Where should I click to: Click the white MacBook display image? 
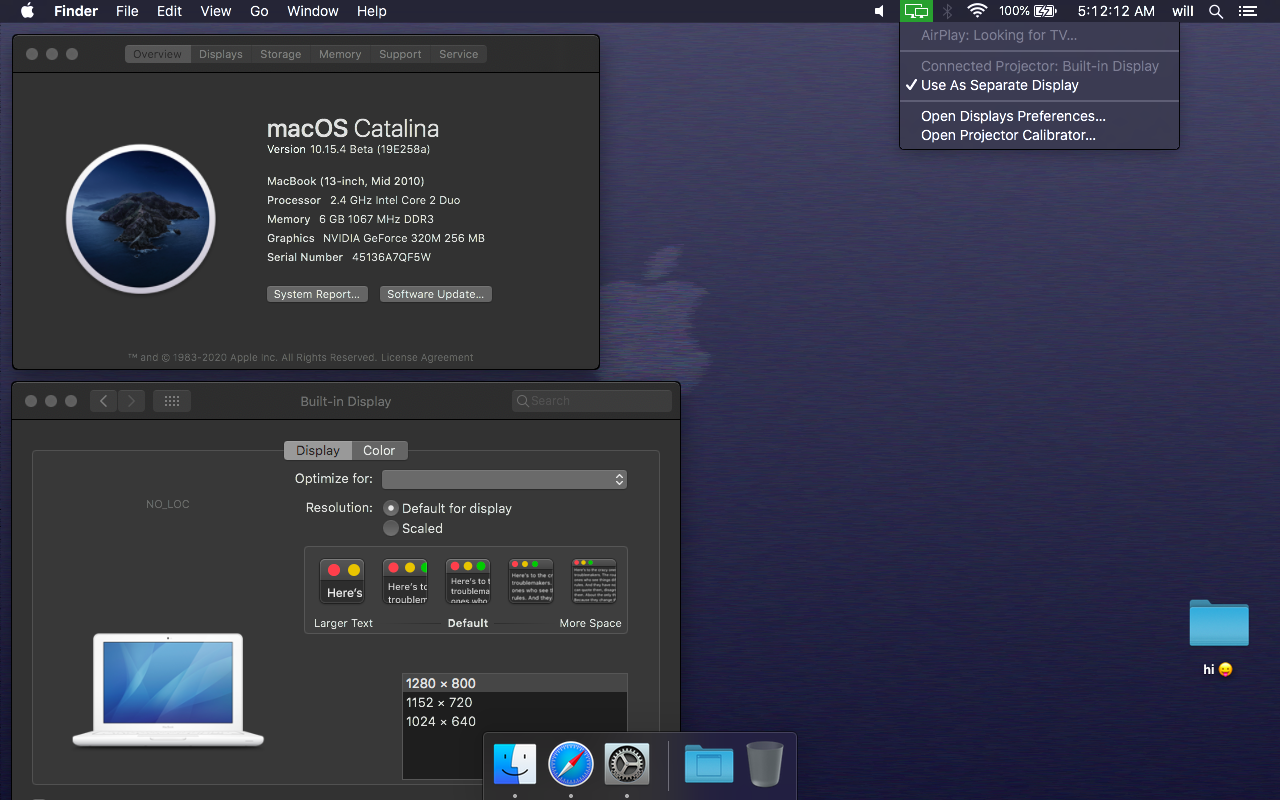pos(168,690)
